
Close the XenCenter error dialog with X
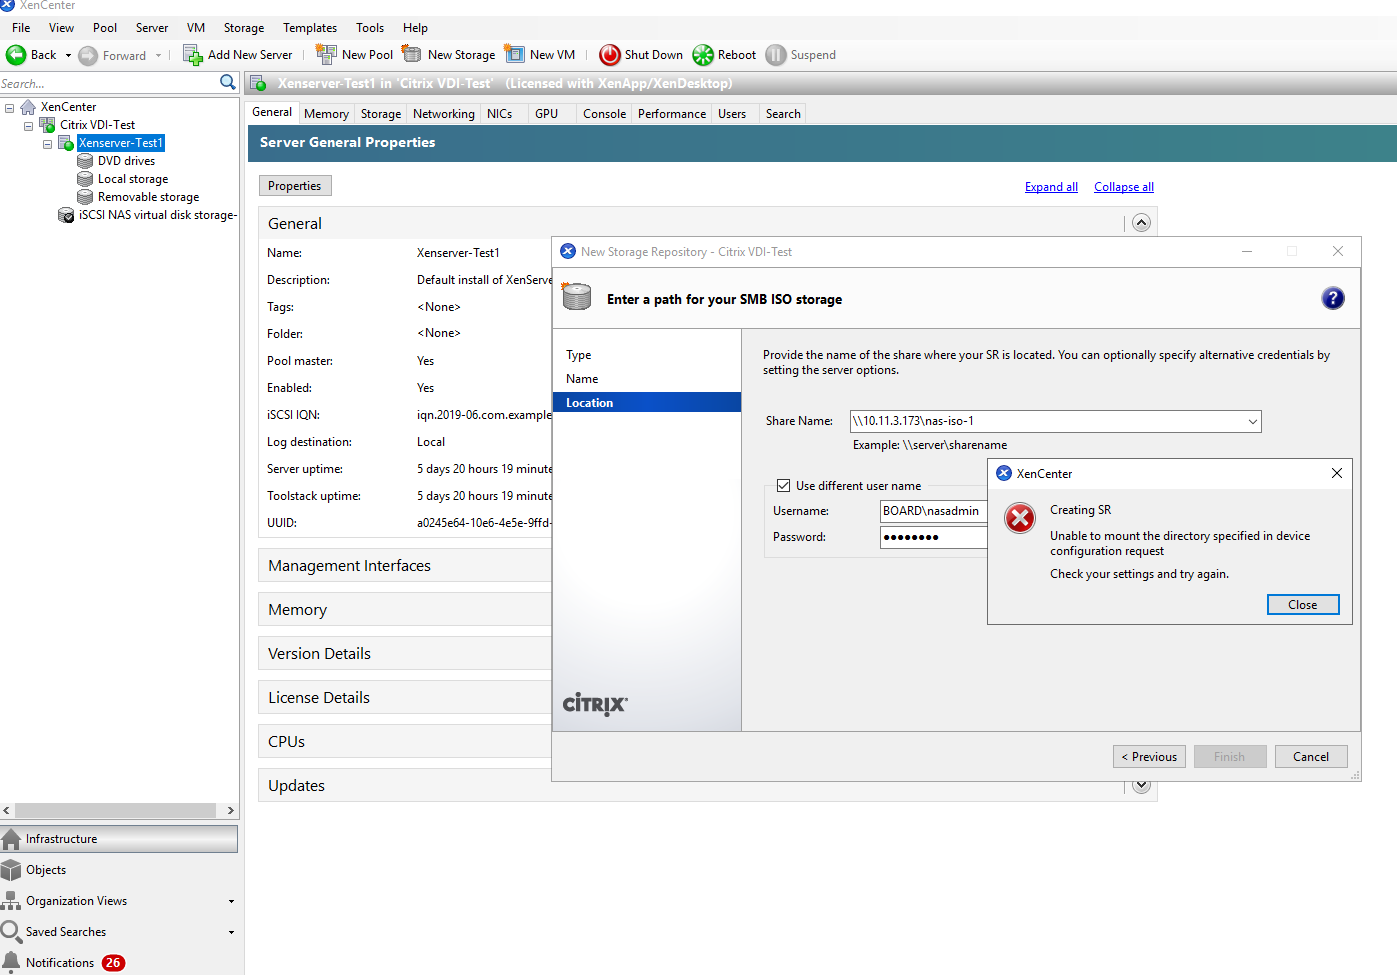pos(1337,473)
